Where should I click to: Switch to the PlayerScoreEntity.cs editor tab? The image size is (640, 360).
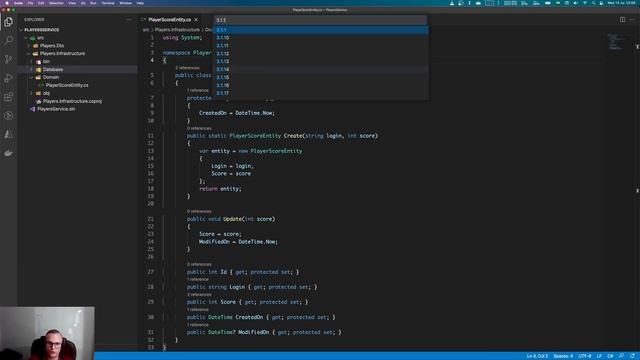(169, 20)
